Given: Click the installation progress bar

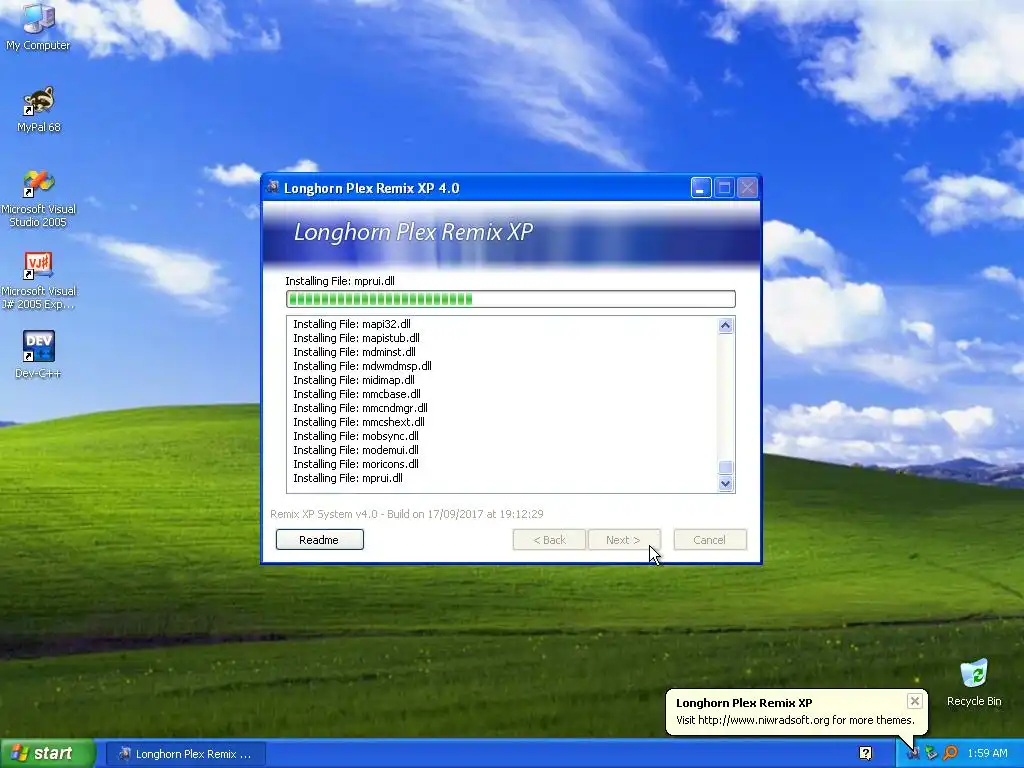Looking at the screenshot, I should pos(511,299).
